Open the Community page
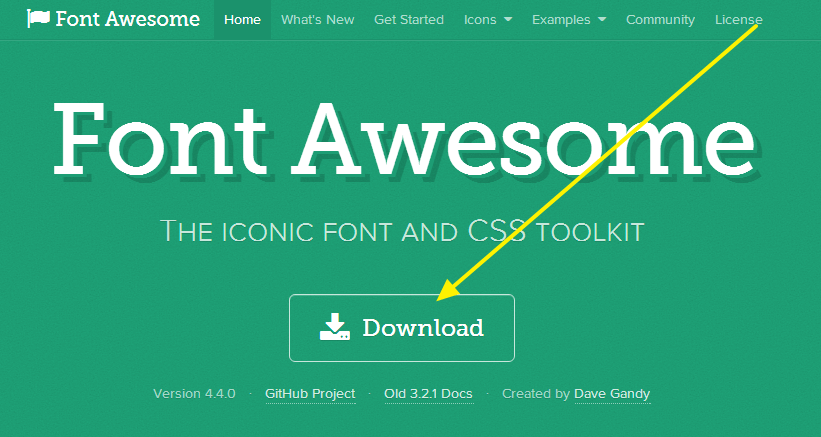Image resolution: width=821 pixels, height=437 pixels. (x=660, y=20)
